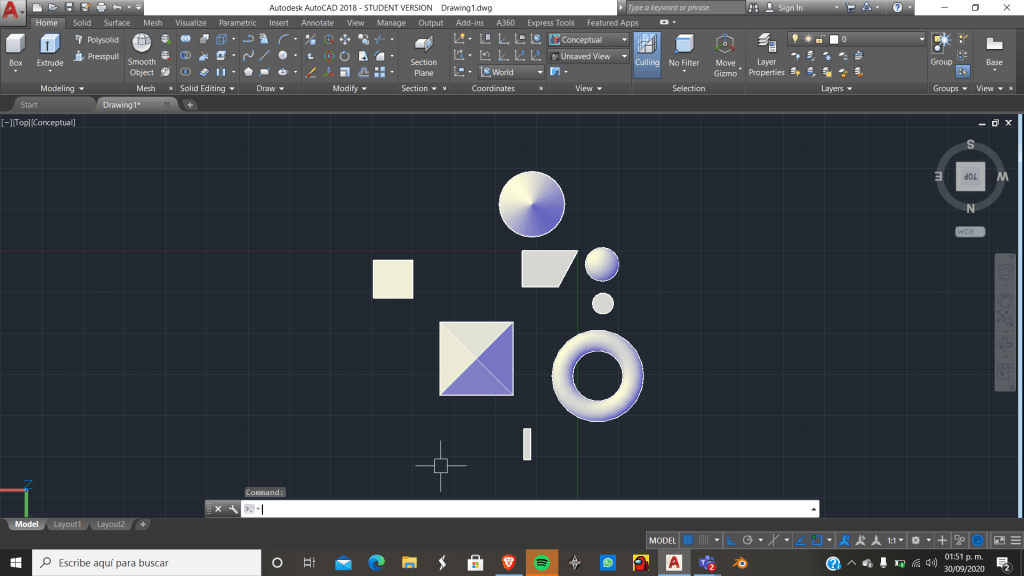Viewport: 1024px width, 576px height.
Task: Open the Conceptual visual style dropdown
Action: tap(588, 40)
